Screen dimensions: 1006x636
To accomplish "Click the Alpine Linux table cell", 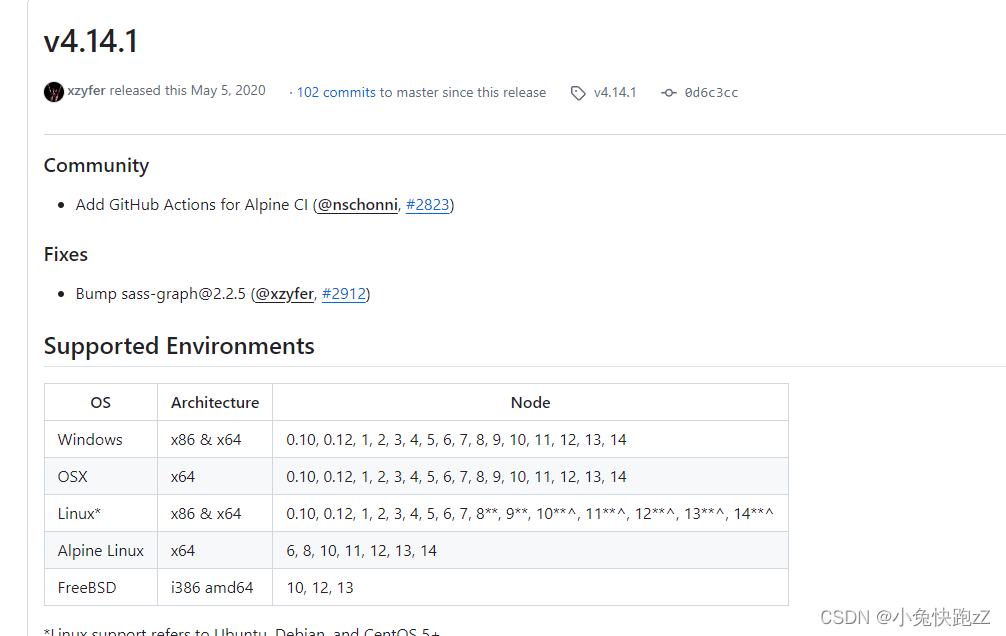I will 101,551.
